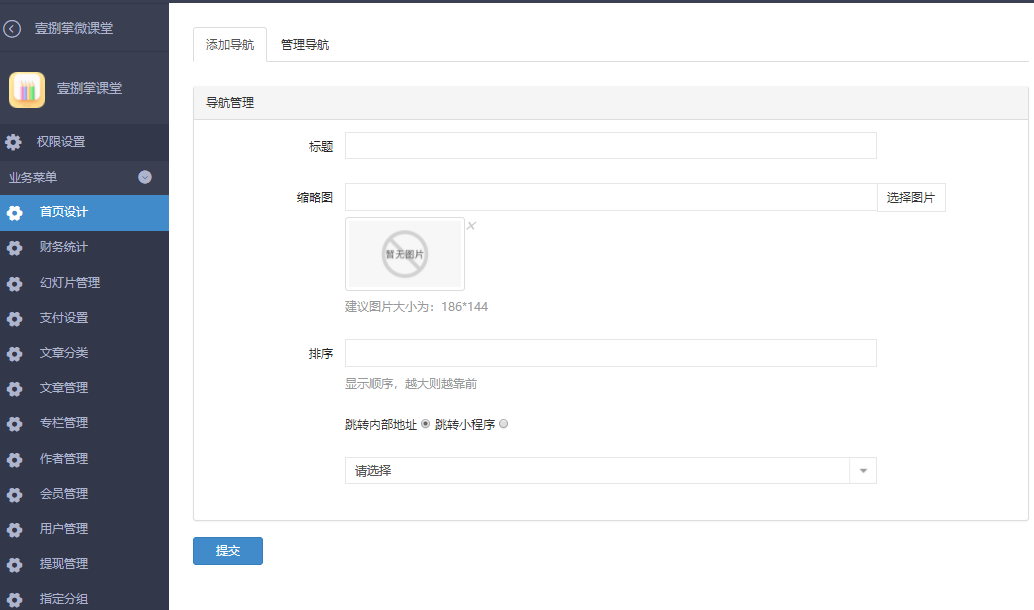
Task: Focus the 标题 input field
Action: [611, 145]
